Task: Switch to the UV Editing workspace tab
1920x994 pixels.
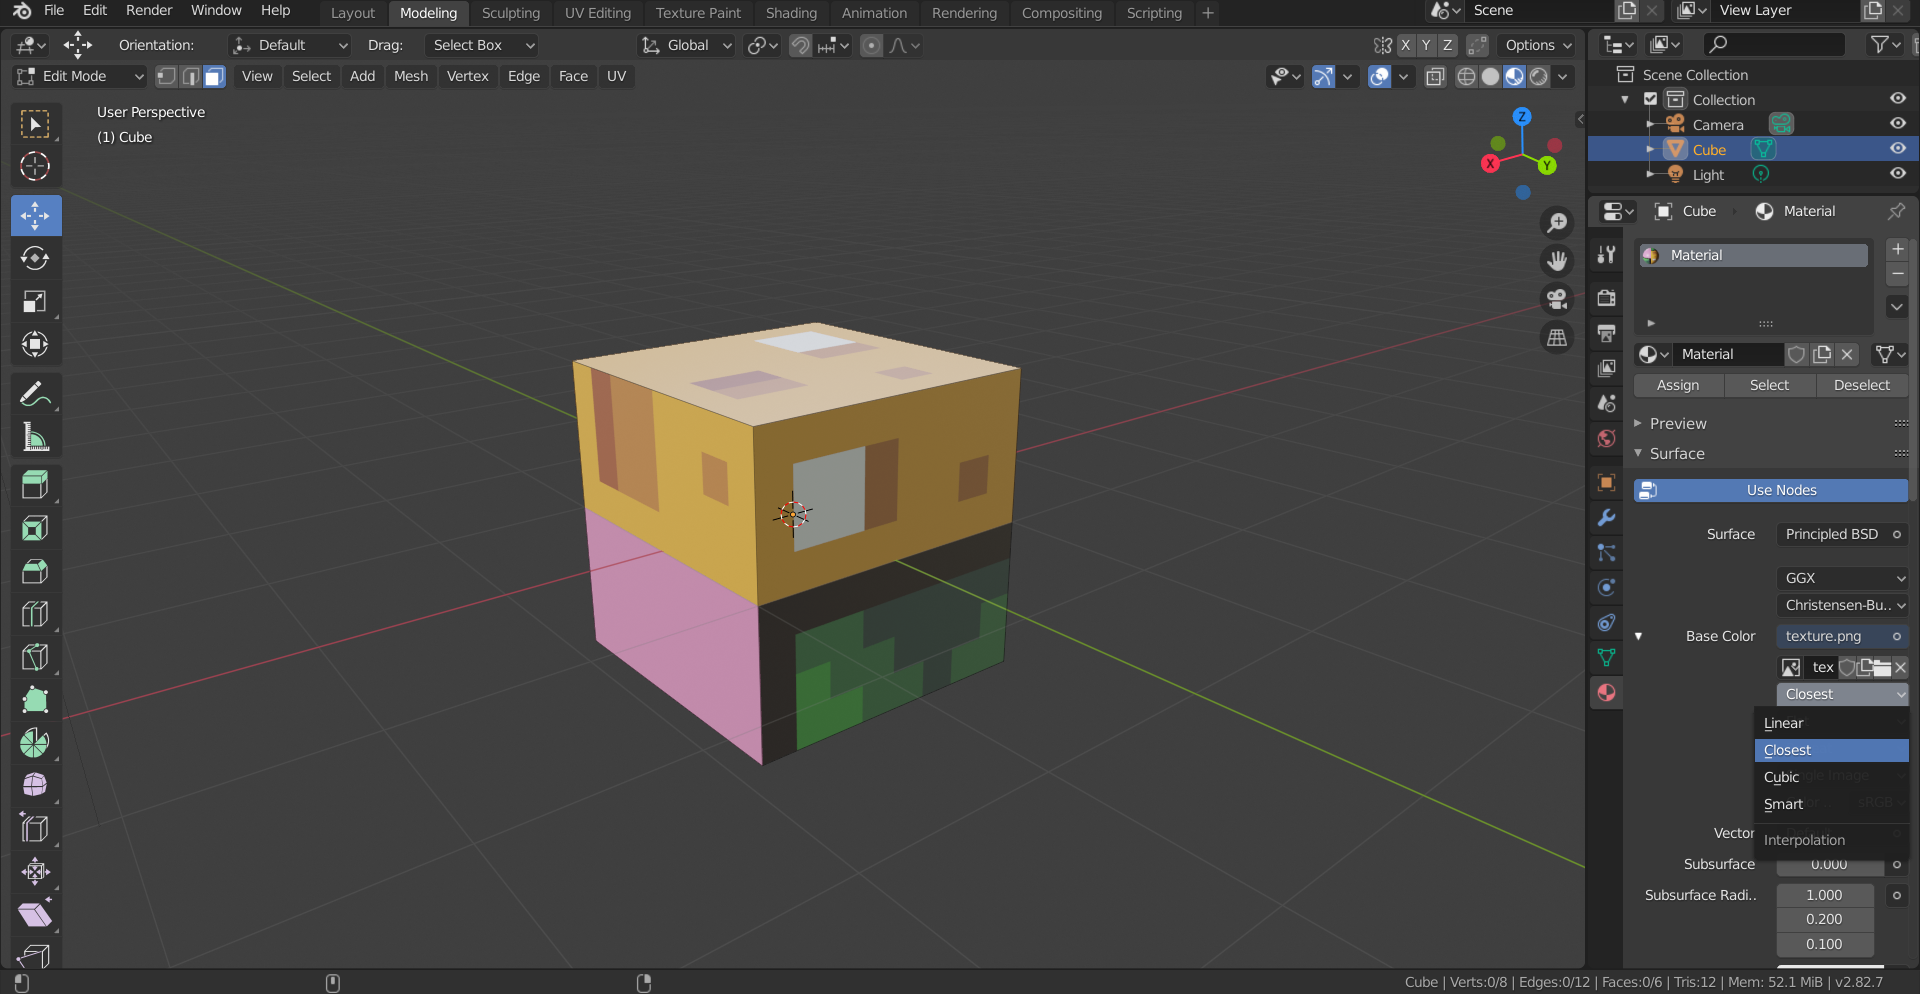Action: tap(598, 13)
